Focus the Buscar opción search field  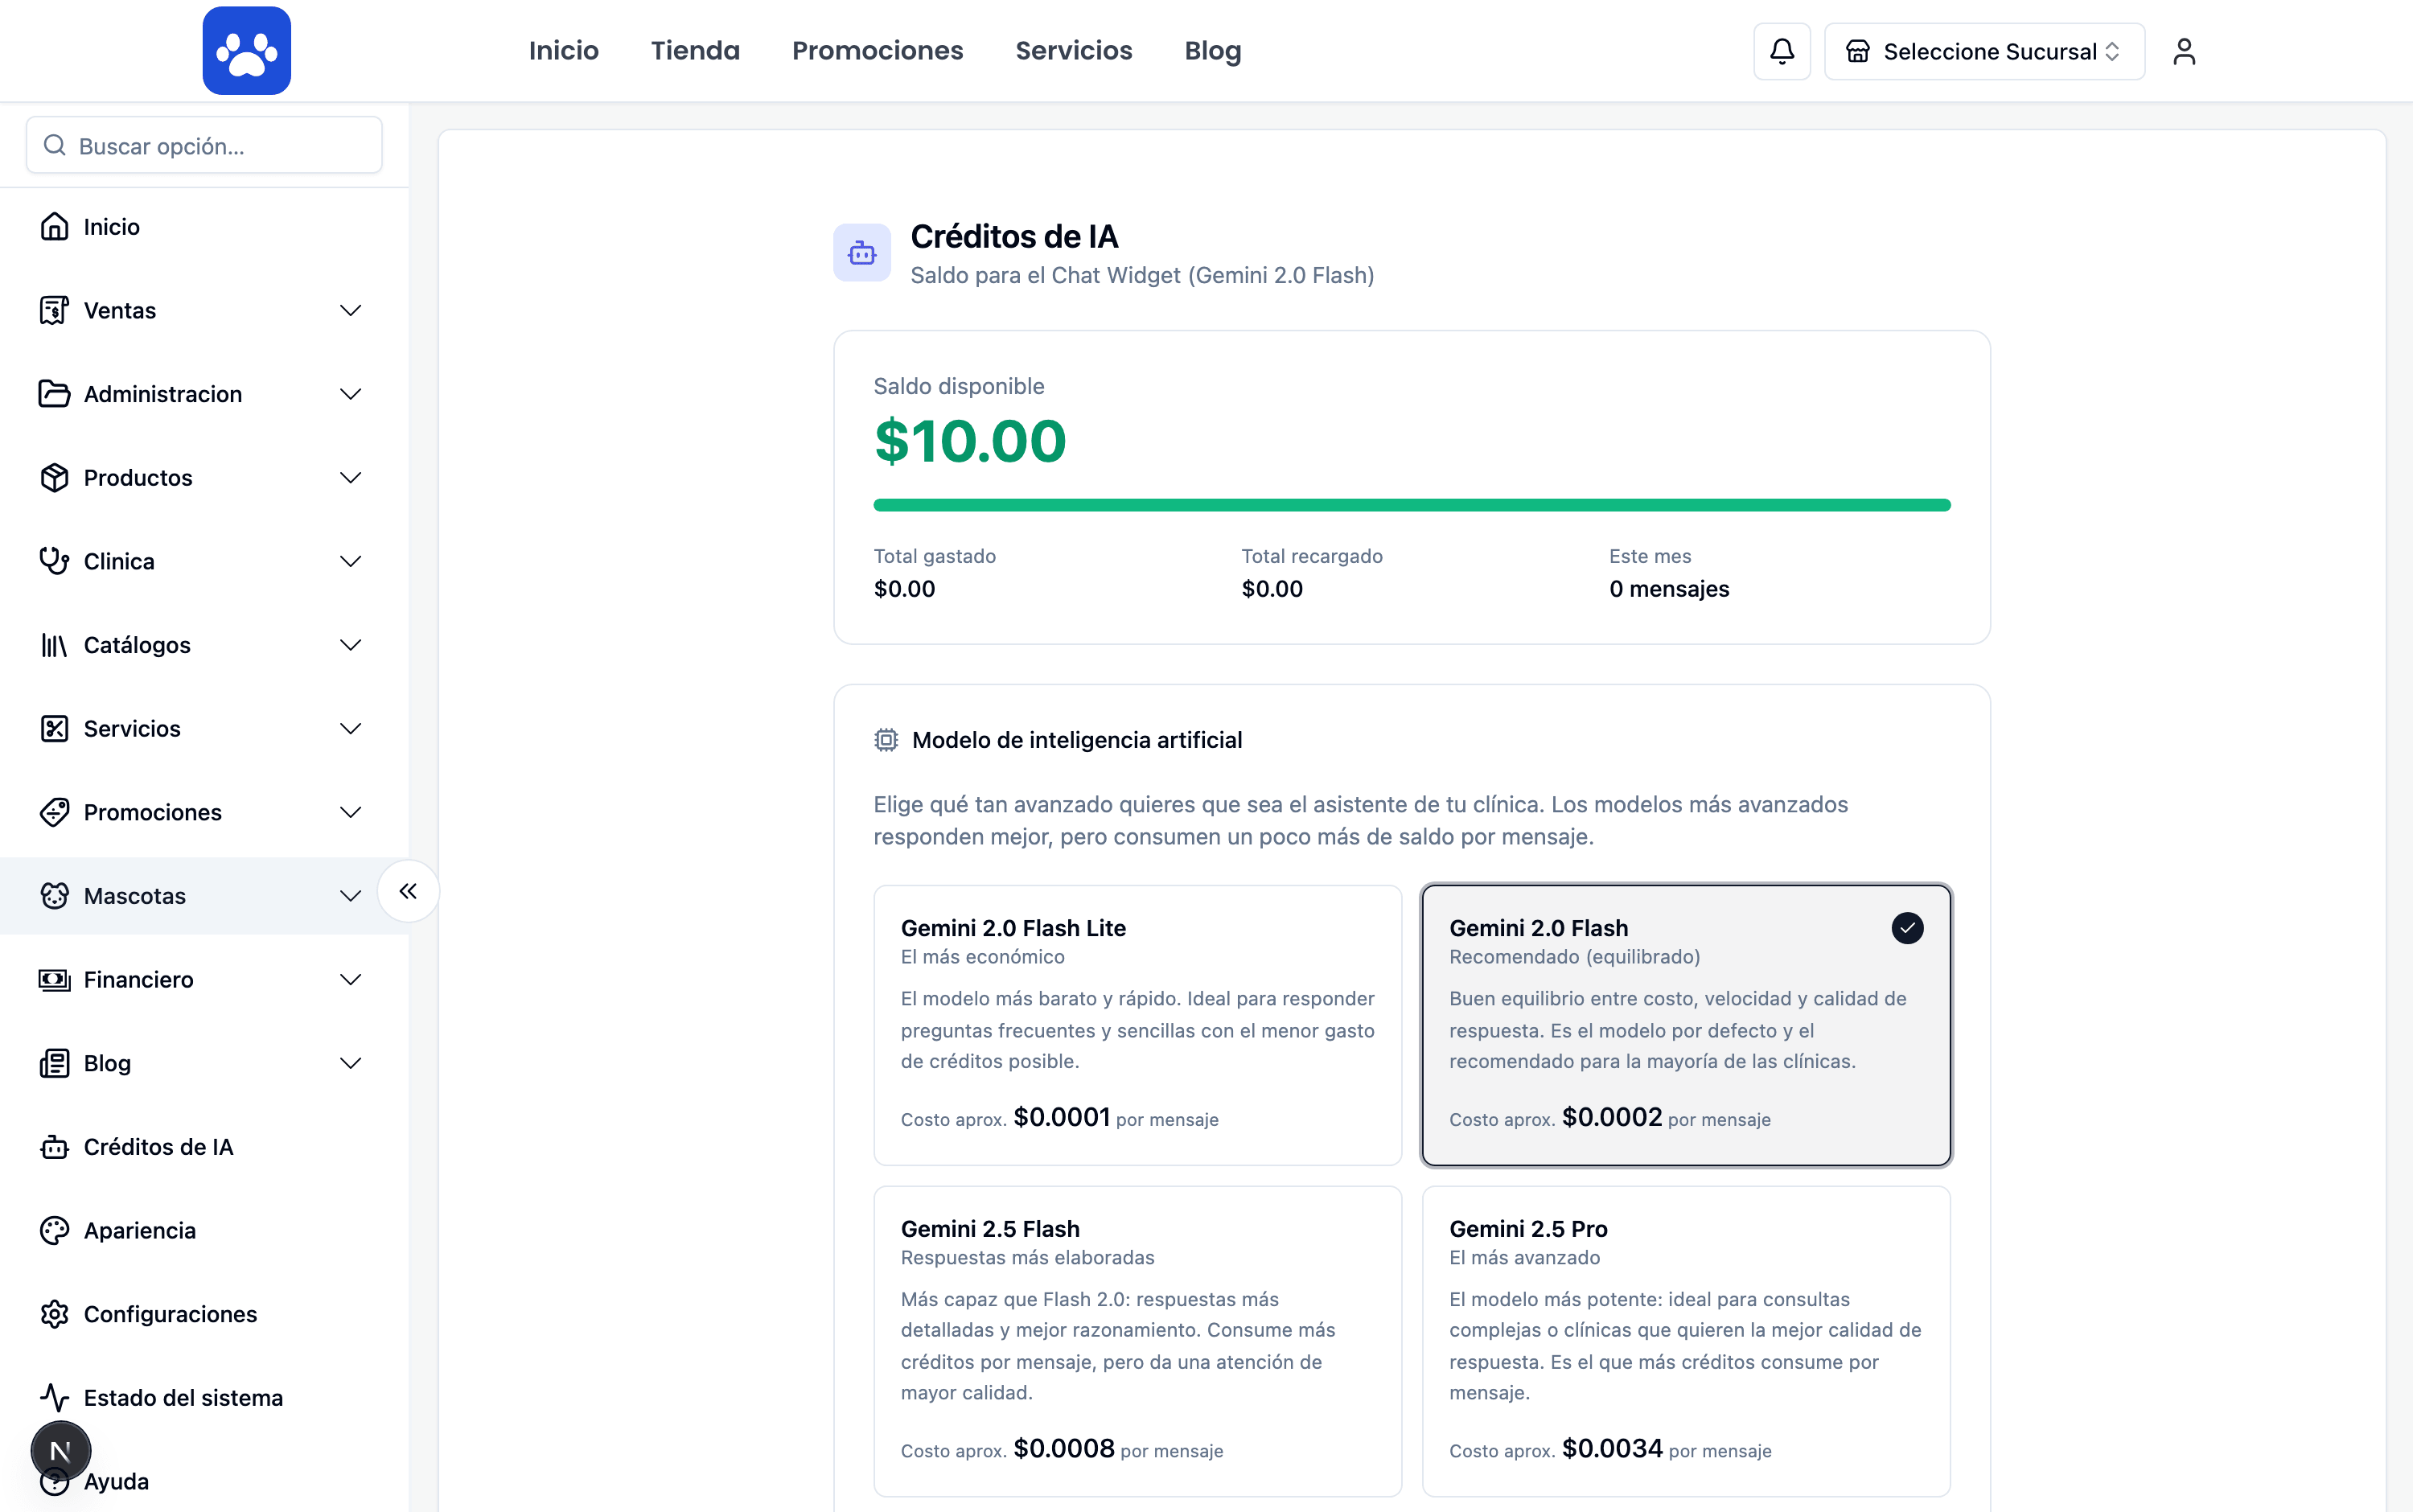click(204, 146)
